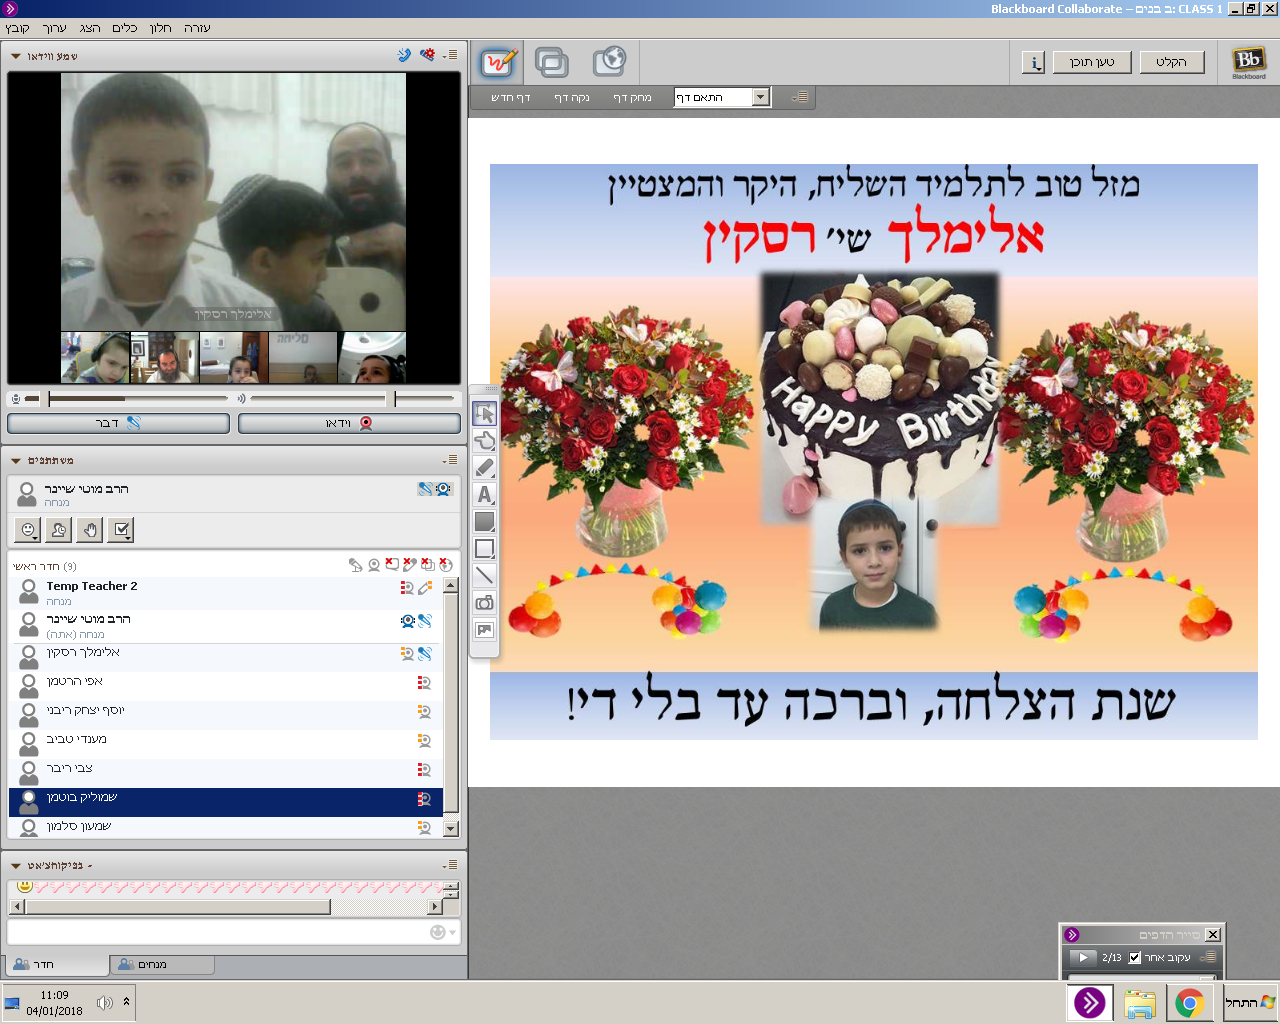The width and height of the screenshot is (1280, 1024).
Task: Toggle global chat permission in participants header
Action: [x=392, y=565]
